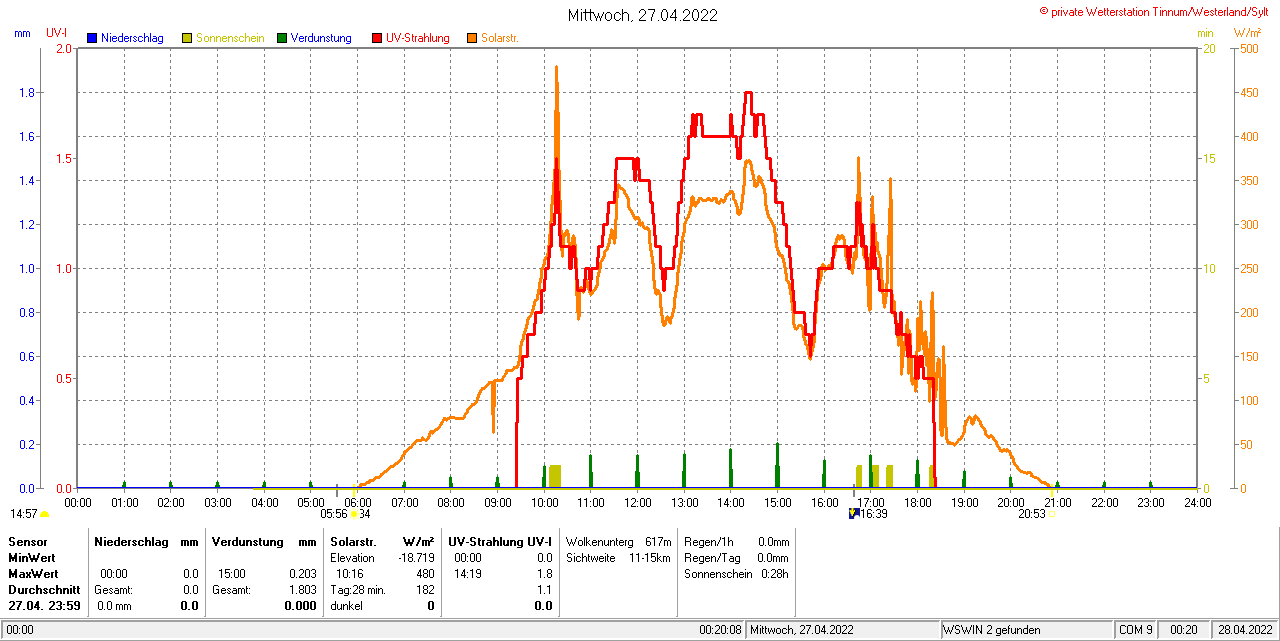Click the orange Solarstr. legend swatch
The width and height of the screenshot is (1280, 641).
click(472, 38)
